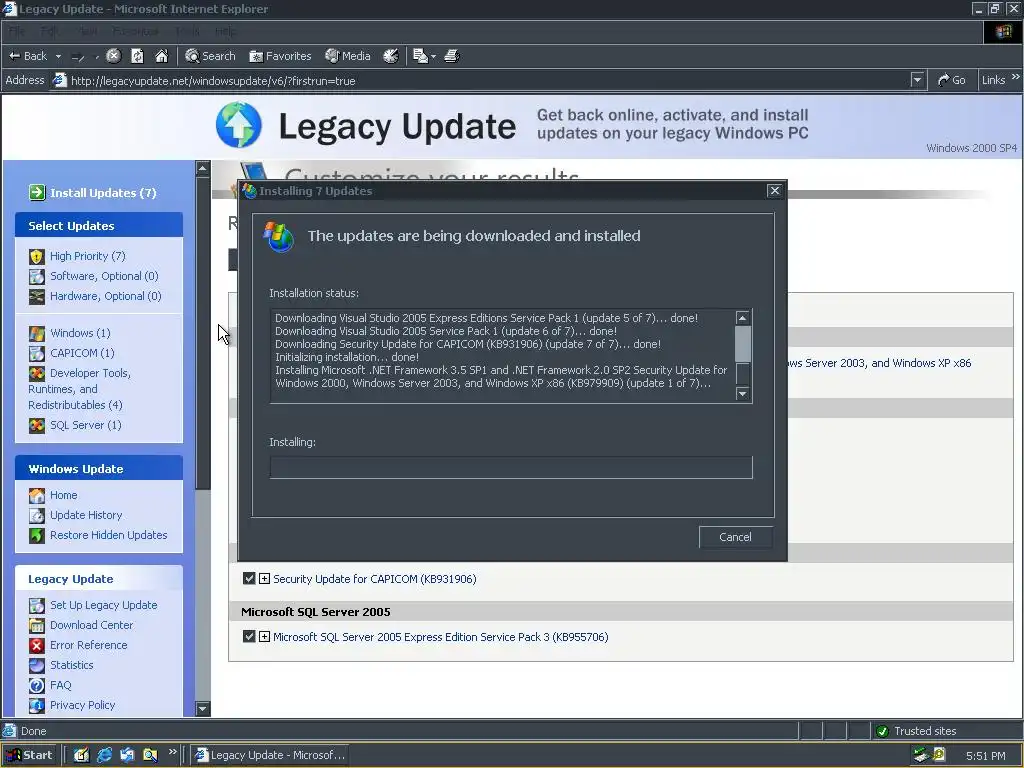
Task: Click the green Install Updates arrow icon
Action: tap(37, 192)
